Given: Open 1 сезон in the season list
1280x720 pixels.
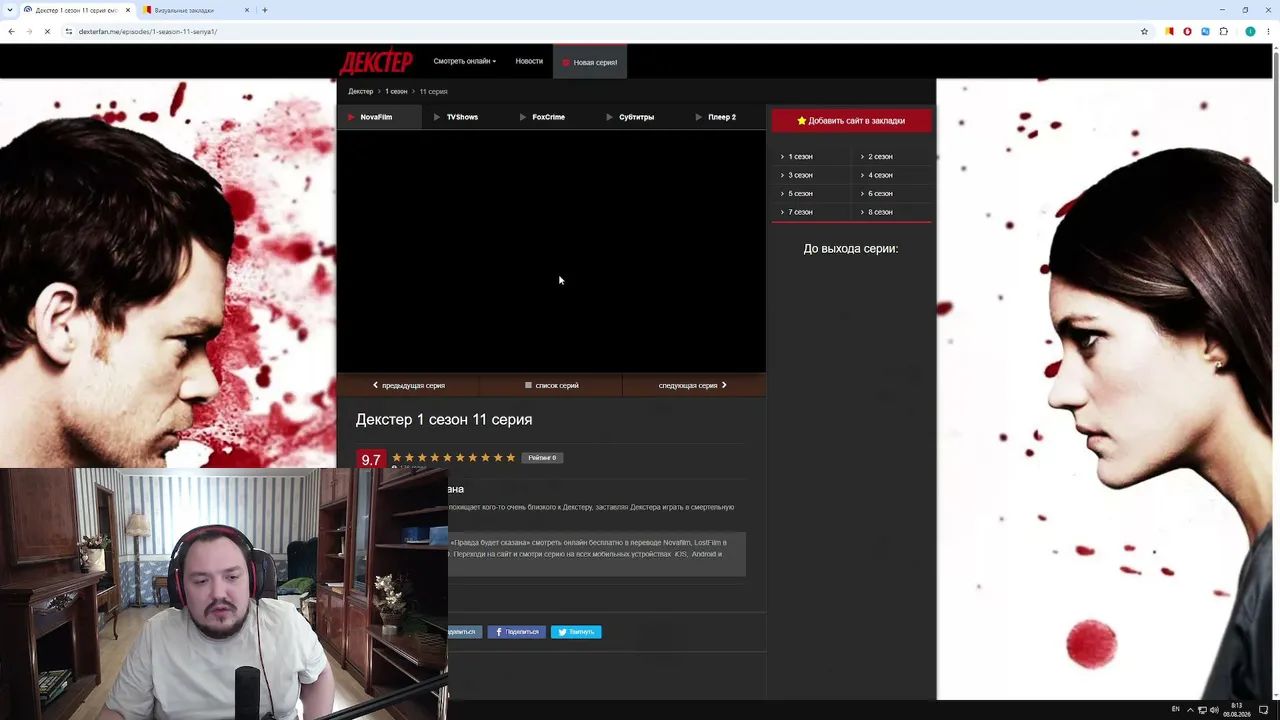Looking at the screenshot, I should pyautogui.click(x=798, y=157).
